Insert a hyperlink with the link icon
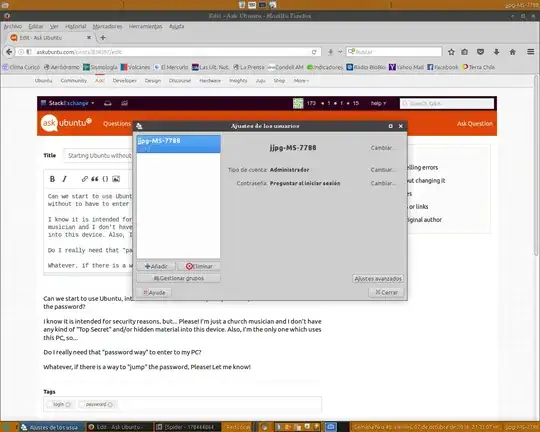This screenshot has height=432, width=540. coord(84,179)
